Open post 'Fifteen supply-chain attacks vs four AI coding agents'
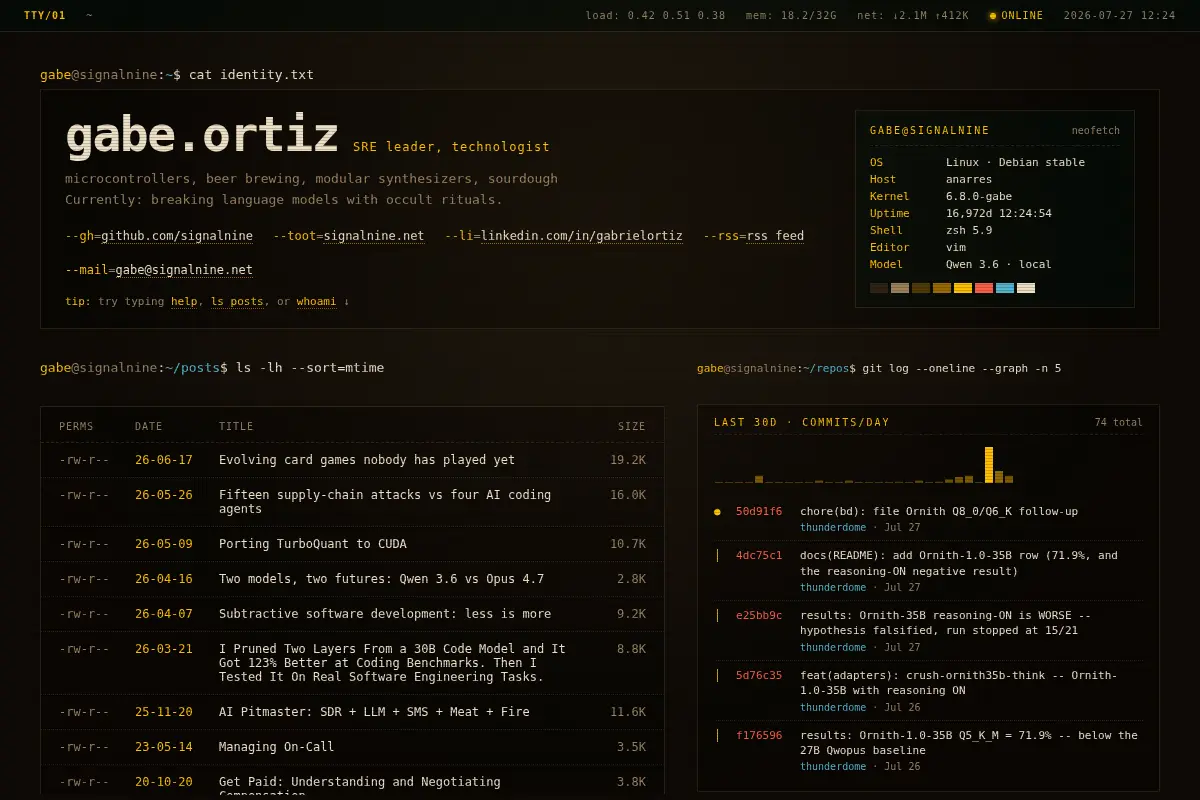1200x800 pixels. (385, 502)
